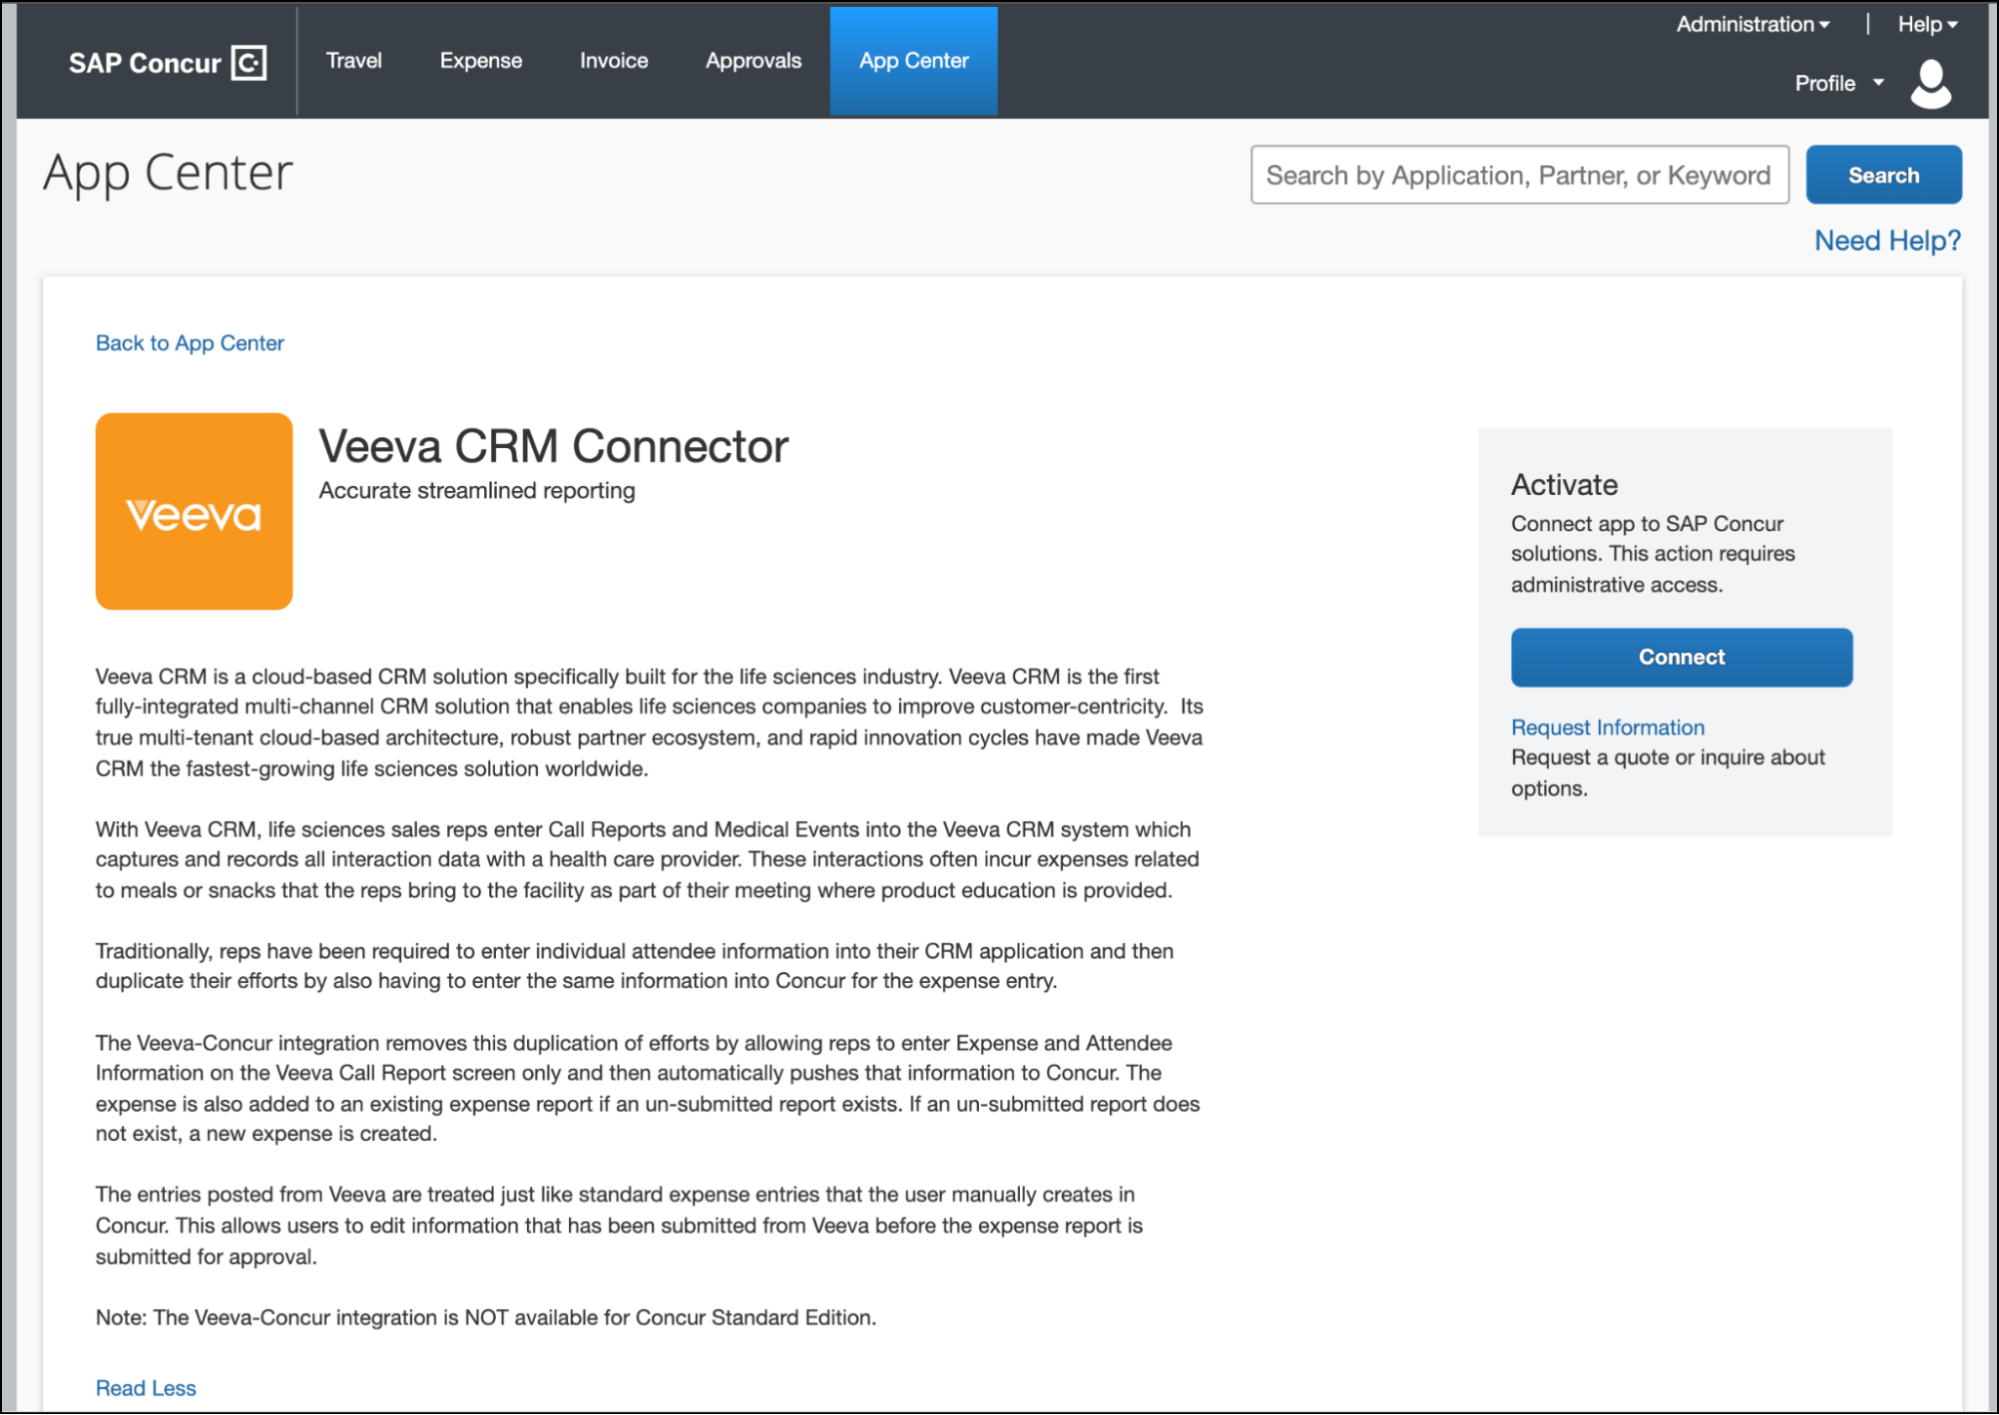Expand the Profile dropdown

point(1838,84)
